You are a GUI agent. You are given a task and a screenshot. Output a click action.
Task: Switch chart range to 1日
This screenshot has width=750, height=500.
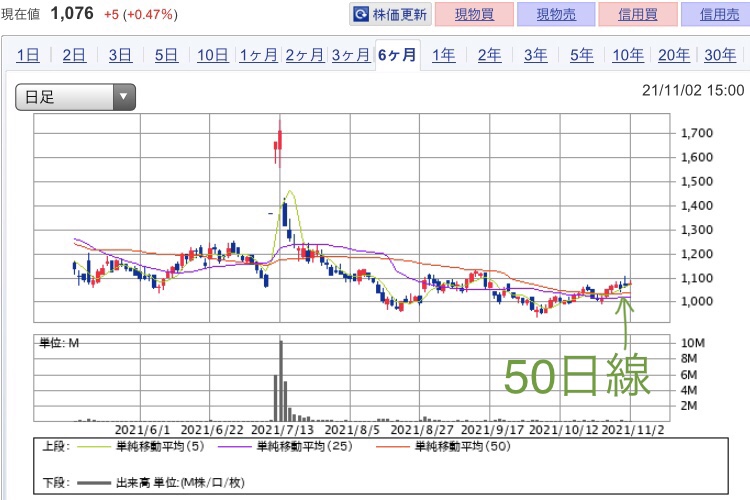click(x=28, y=55)
